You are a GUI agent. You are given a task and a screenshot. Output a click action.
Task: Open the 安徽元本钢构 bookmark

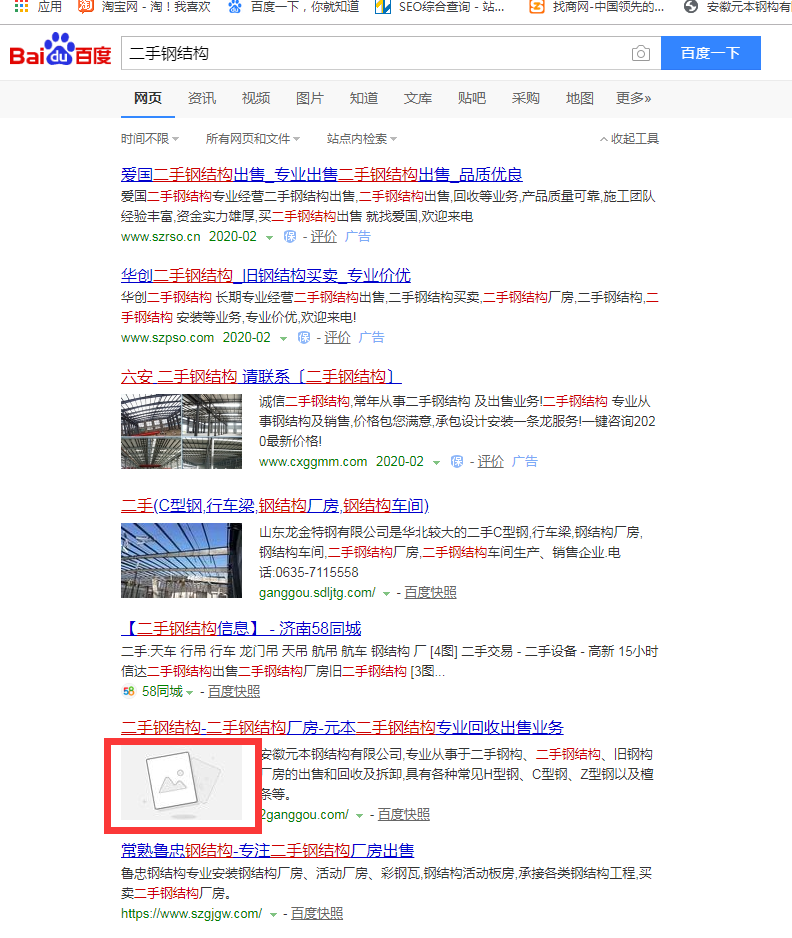(738, 7)
